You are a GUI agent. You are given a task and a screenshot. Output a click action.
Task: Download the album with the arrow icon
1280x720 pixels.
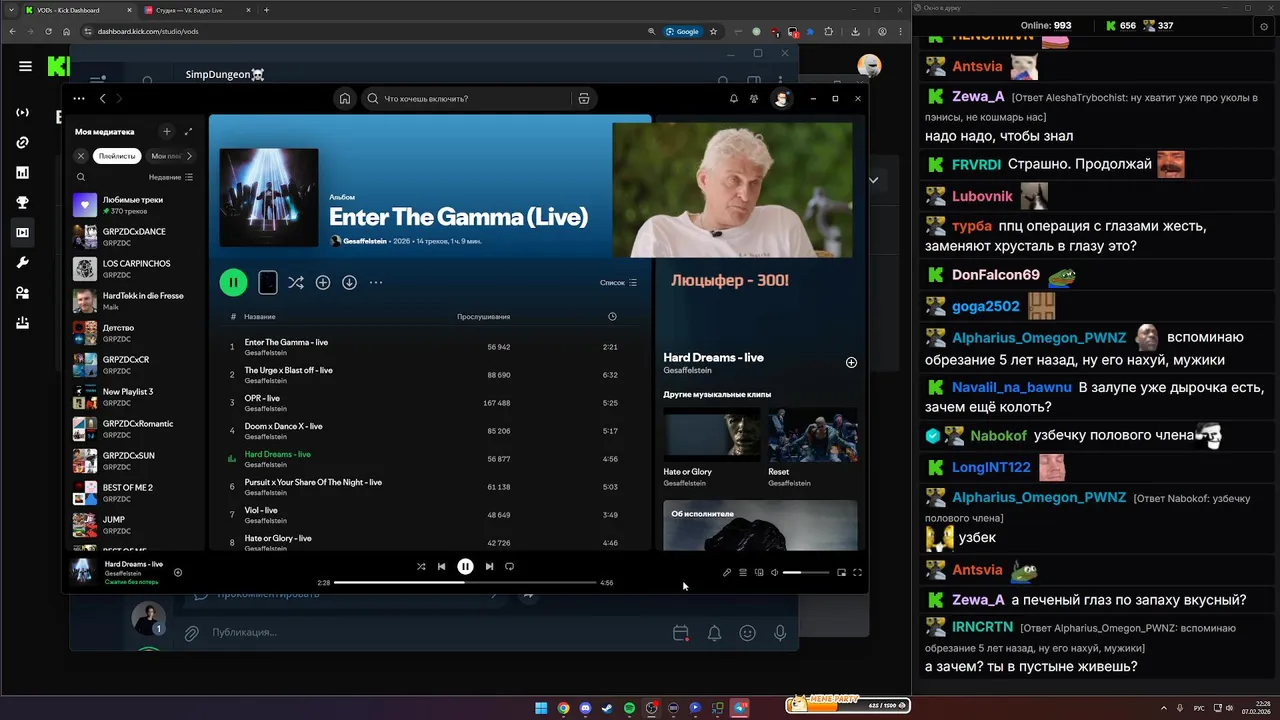click(x=349, y=283)
